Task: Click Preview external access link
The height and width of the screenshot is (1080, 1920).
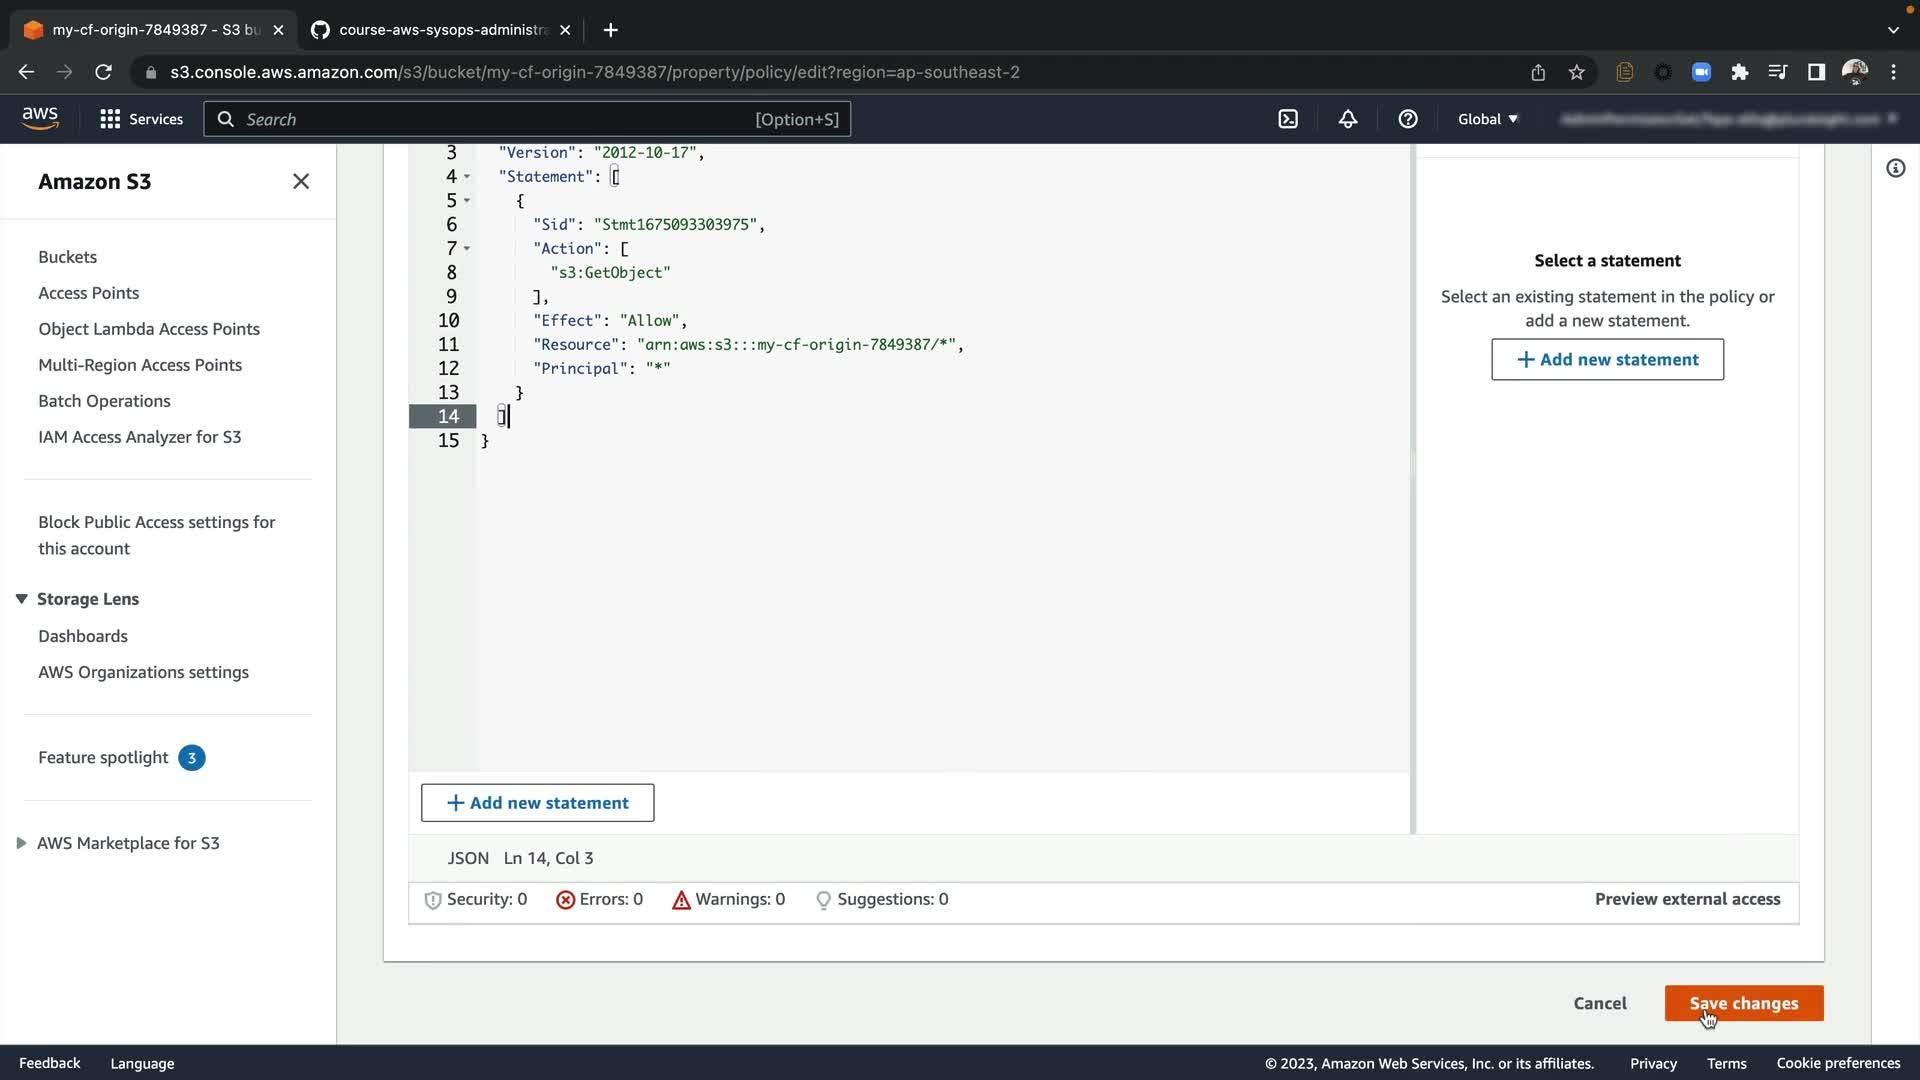Action: 1687,899
